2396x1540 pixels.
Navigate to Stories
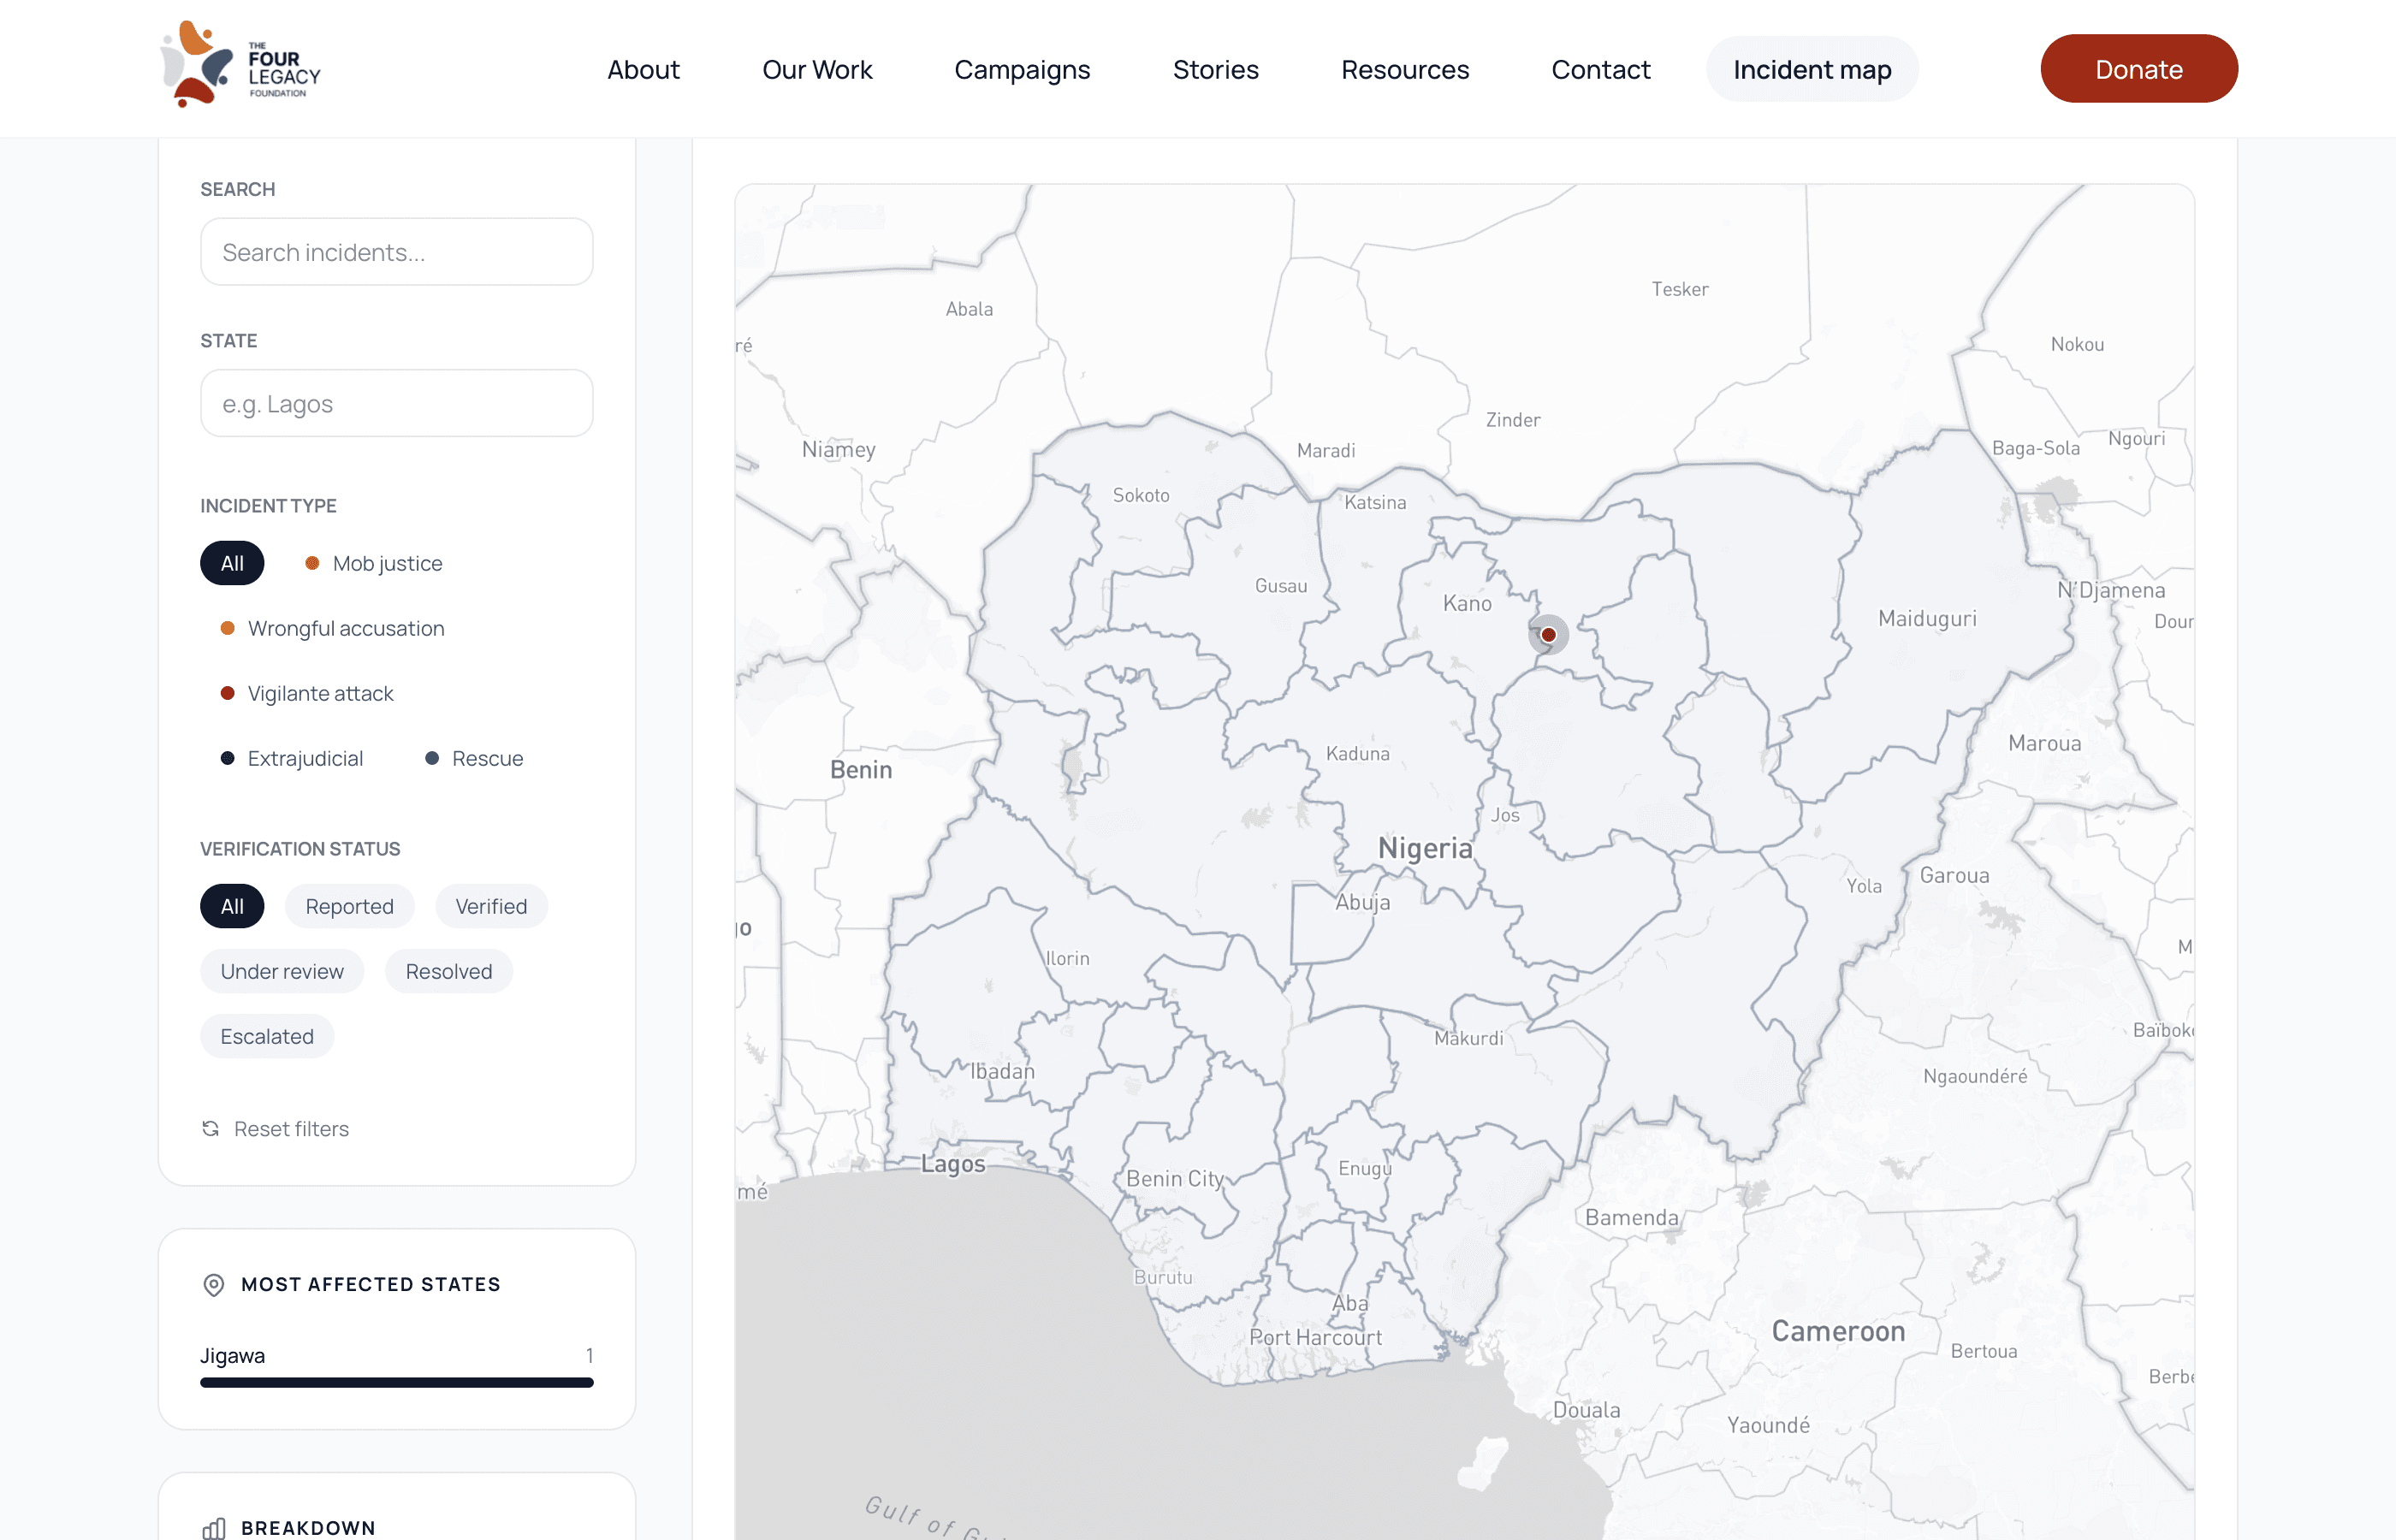click(1215, 69)
